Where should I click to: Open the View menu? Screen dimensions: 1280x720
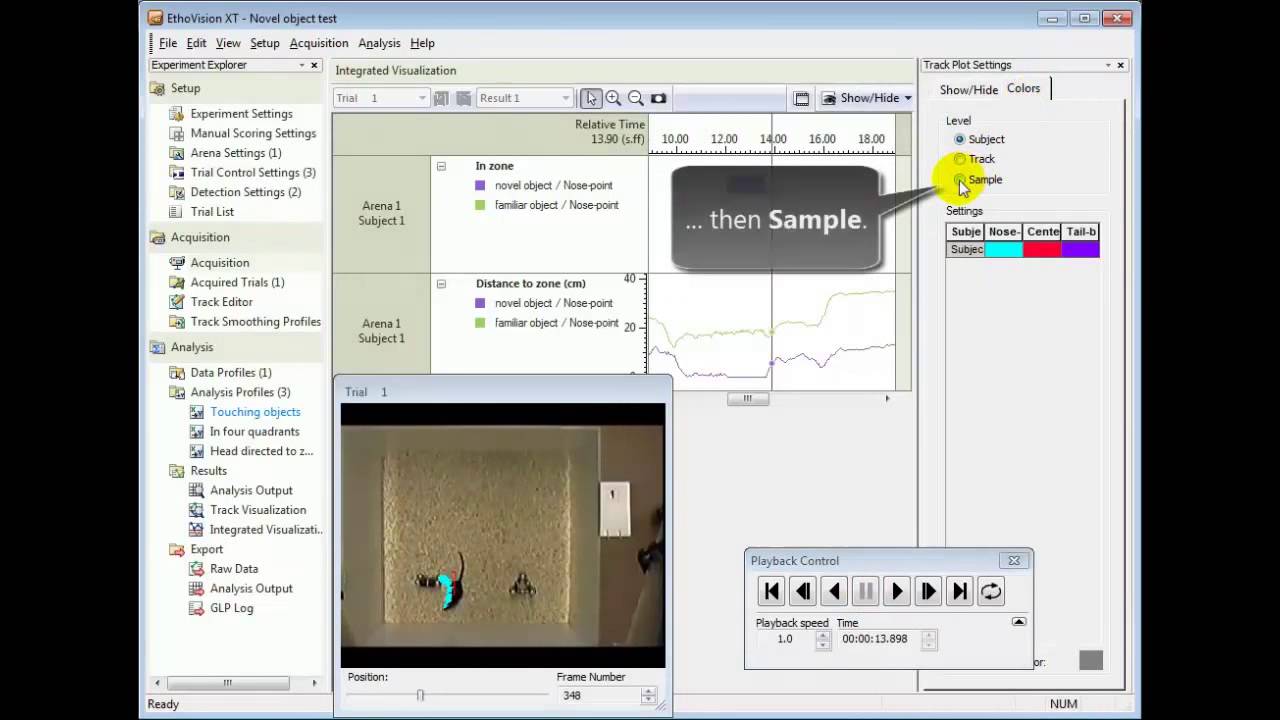pyautogui.click(x=228, y=43)
